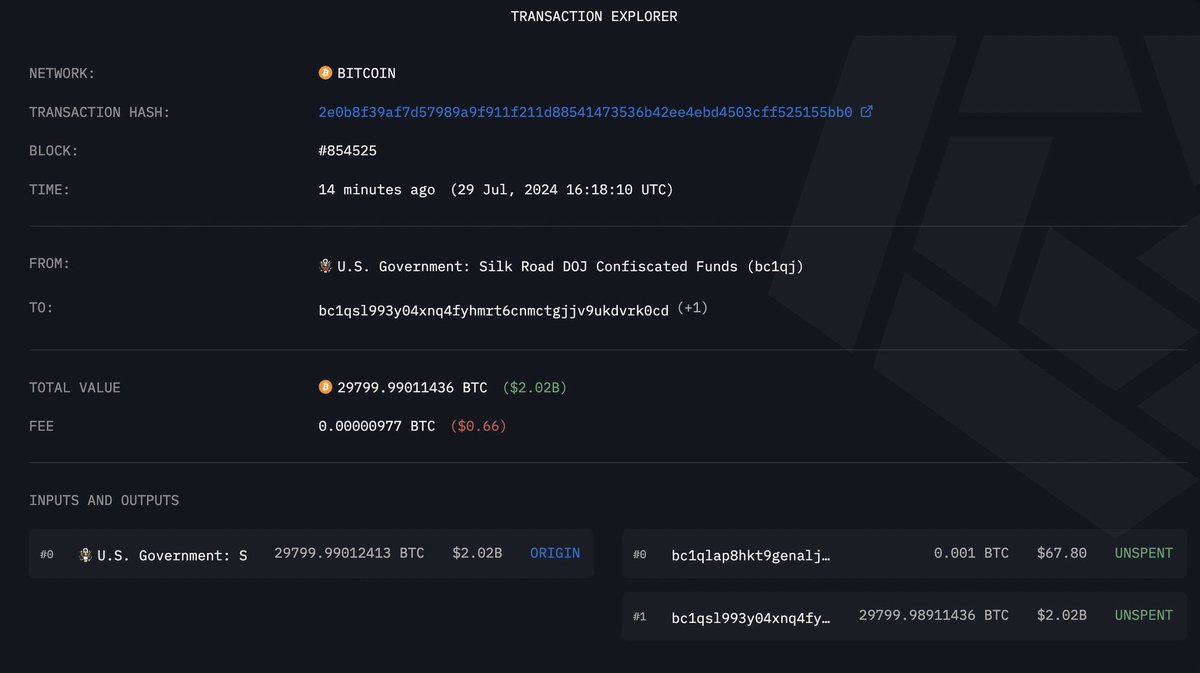This screenshot has height=673, width=1200.
Task: Open the transaction hash link starting with 2e0b8f39
Action: tap(585, 112)
